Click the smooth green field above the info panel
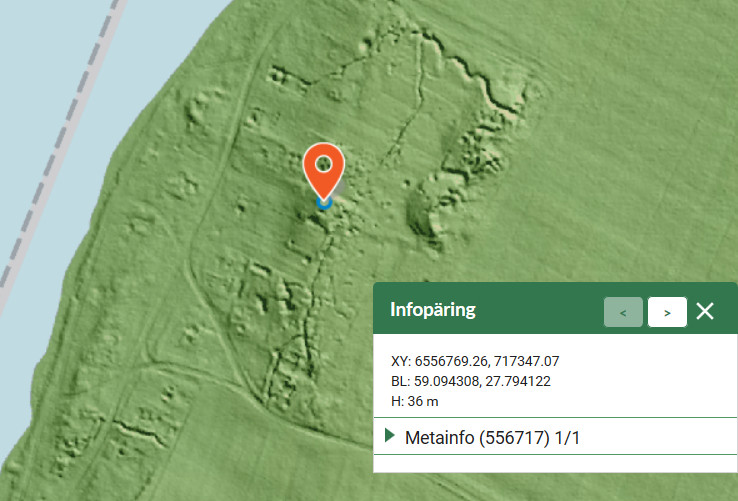The image size is (738, 501). point(620,180)
